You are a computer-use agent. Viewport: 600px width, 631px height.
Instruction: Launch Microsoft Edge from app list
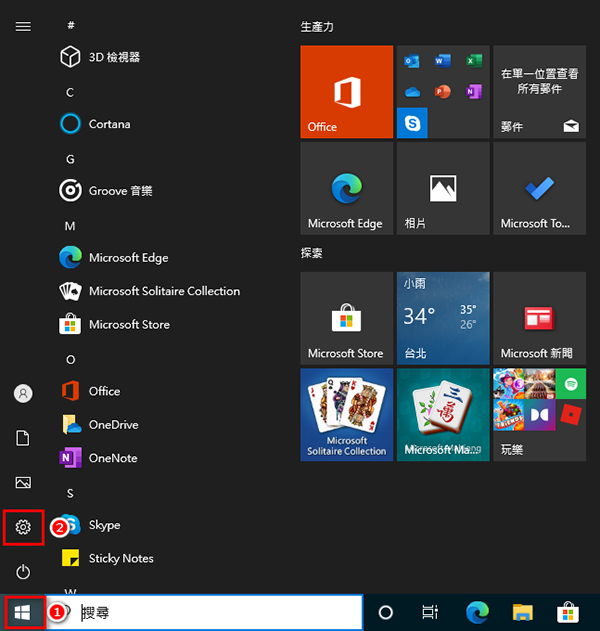114,258
